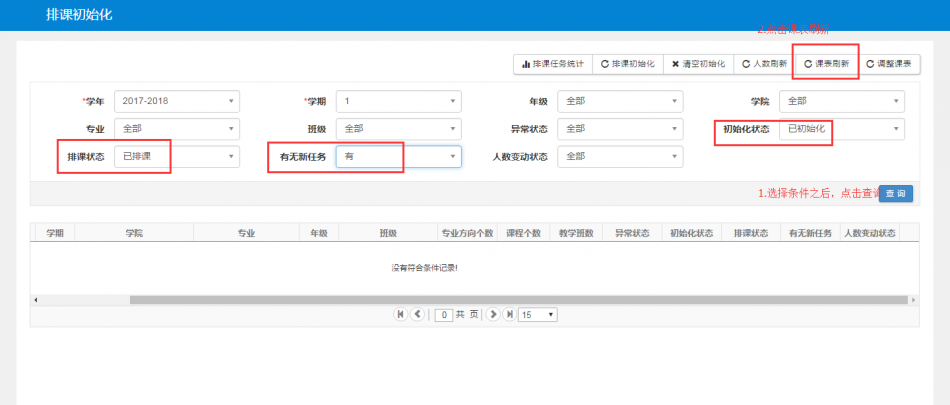The image size is (950, 405).
Task: Expand the 有无新任务 dropdown
Action: (x=398, y=157)
